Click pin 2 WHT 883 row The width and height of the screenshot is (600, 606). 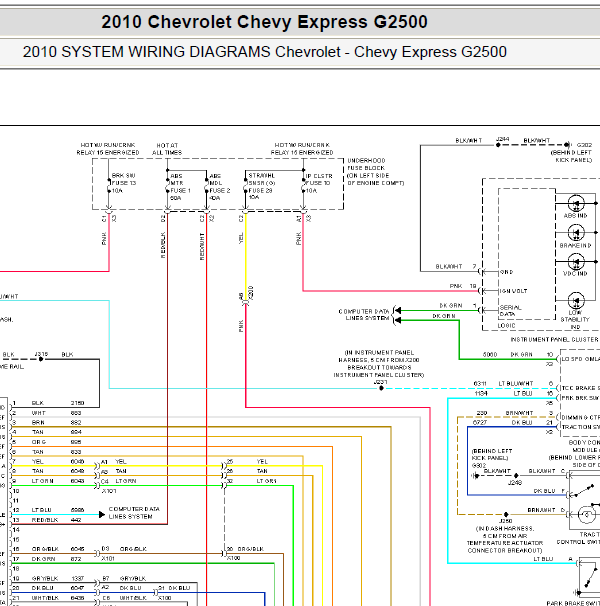[47, 413]
